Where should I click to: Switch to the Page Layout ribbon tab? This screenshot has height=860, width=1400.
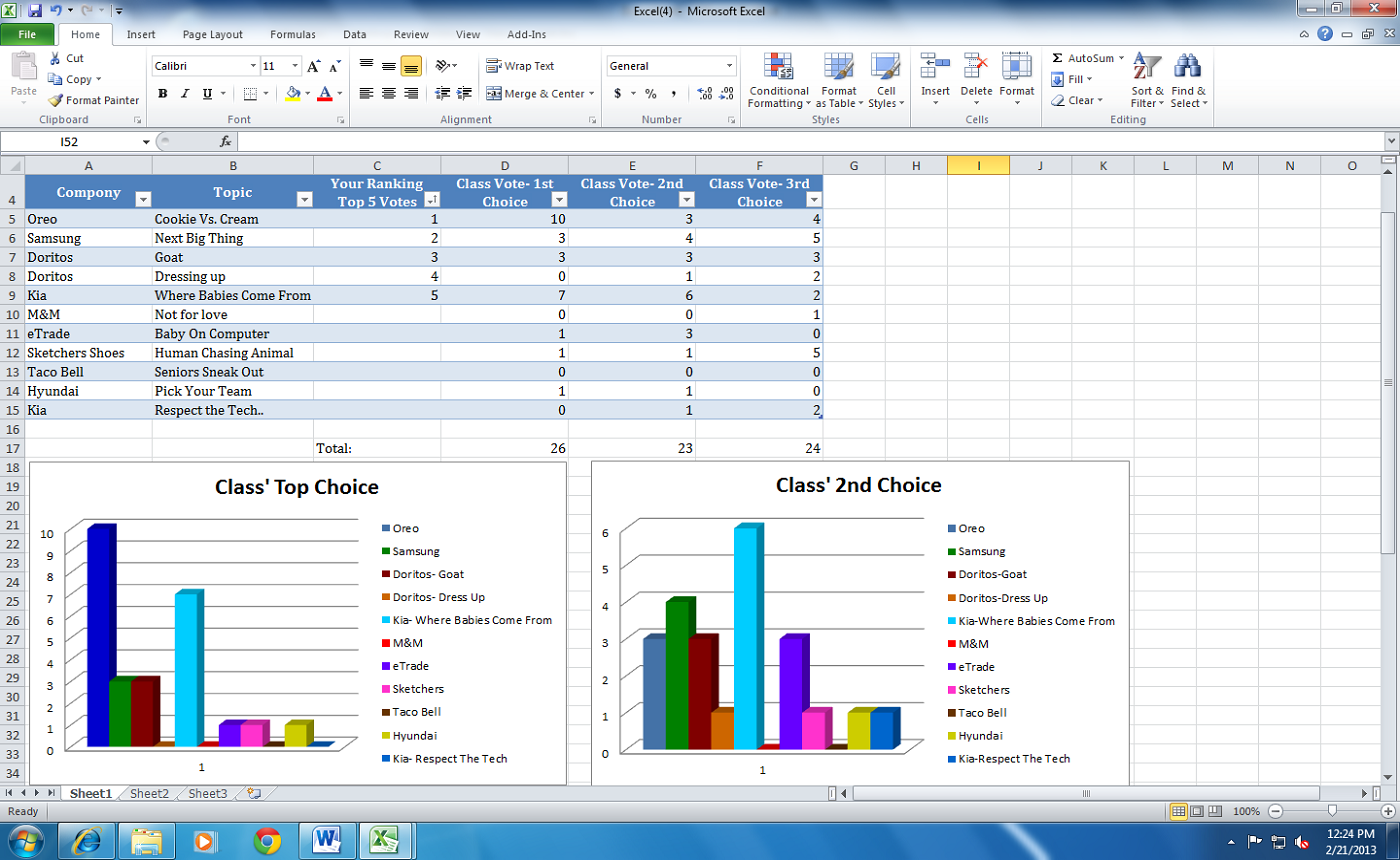pos(212,33)
